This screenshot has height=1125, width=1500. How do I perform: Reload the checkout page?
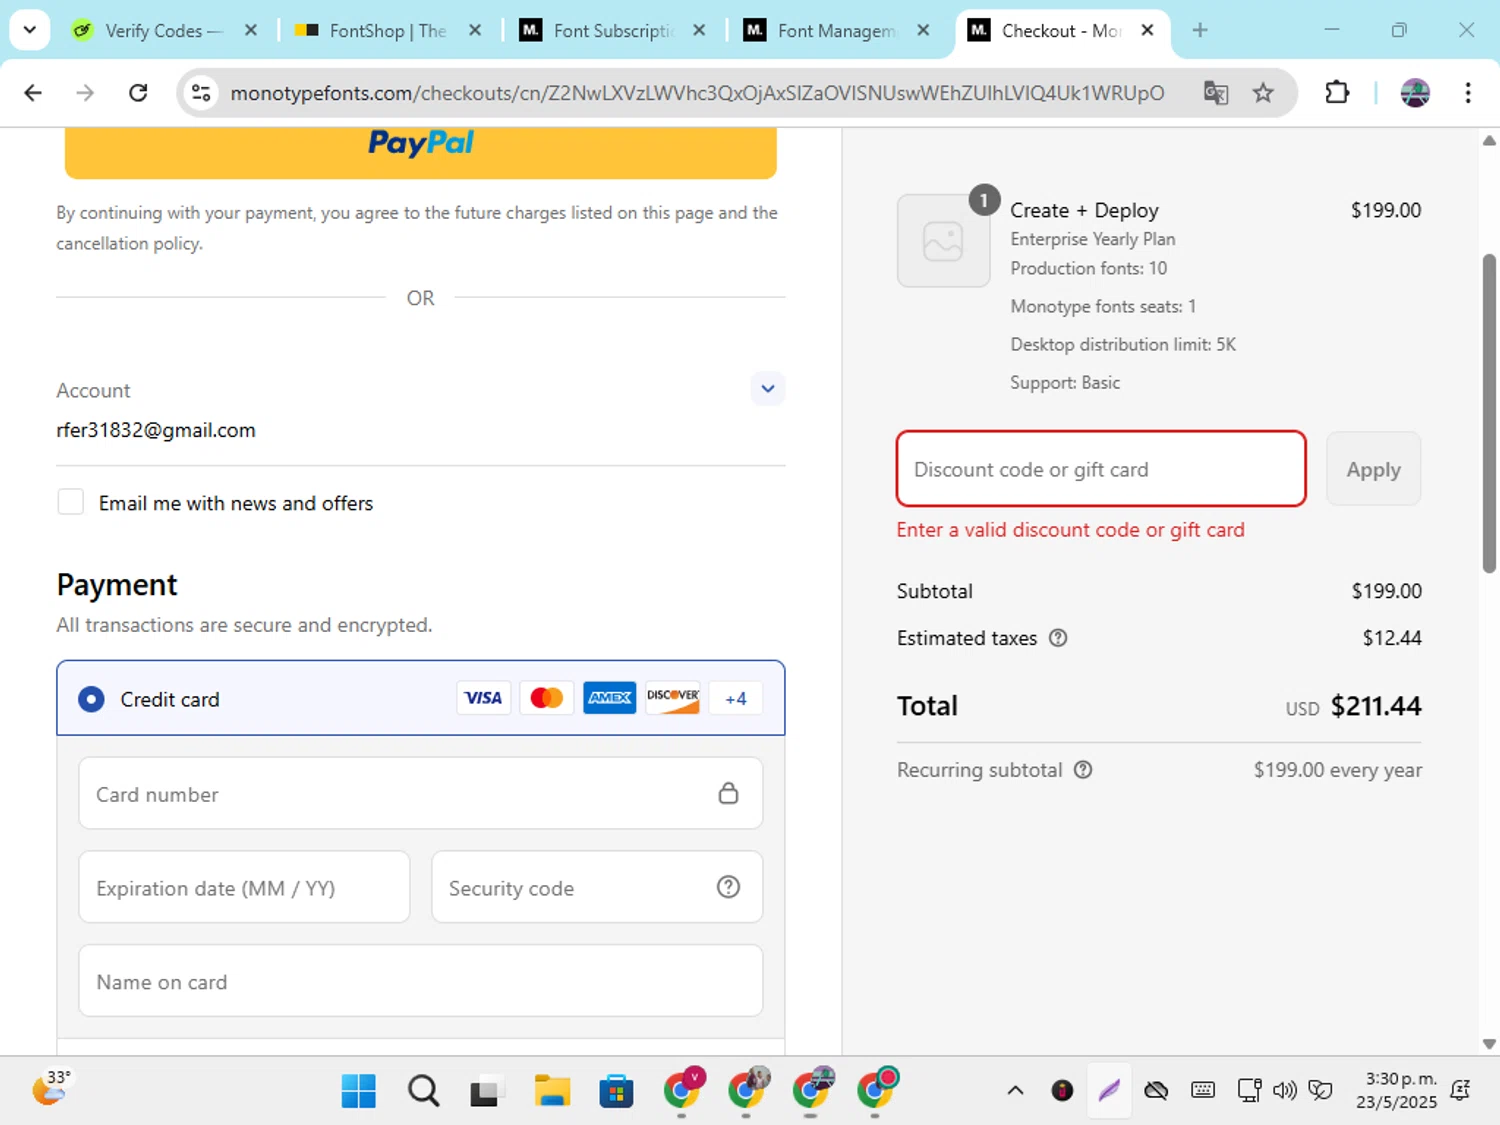pos(138,93)
